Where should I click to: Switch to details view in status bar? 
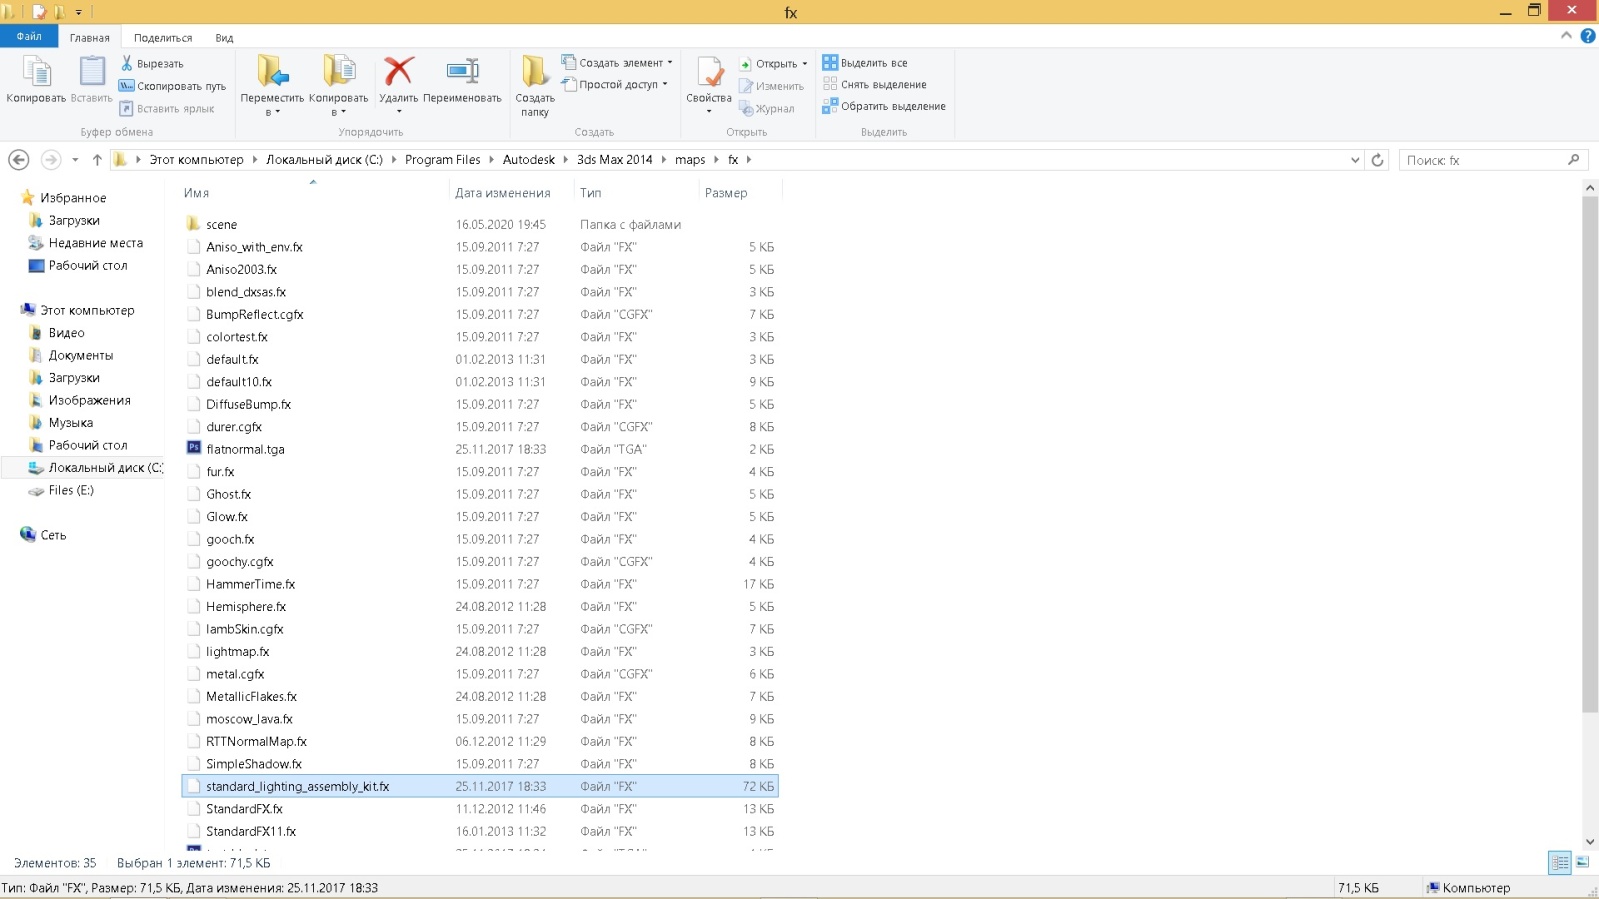pos(1559,862)
